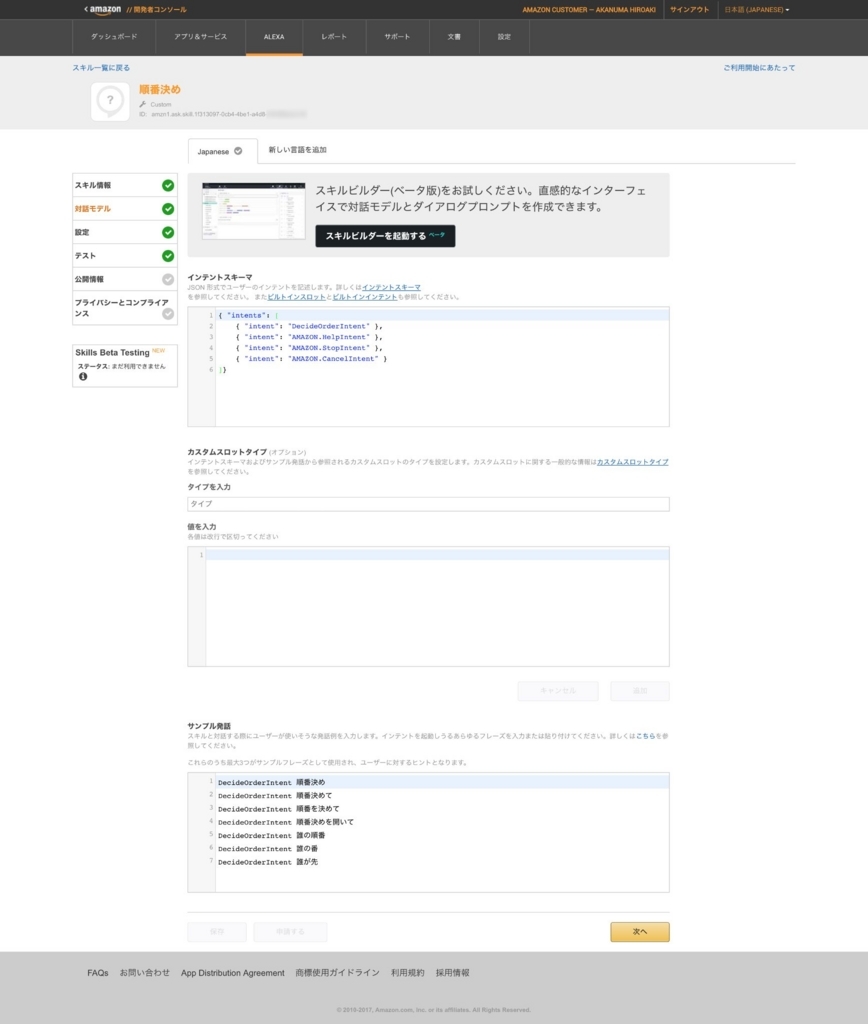The image size is (868, 1024).
Task: Open the ダッシュボード menu
Action: (x=114, y=37)
